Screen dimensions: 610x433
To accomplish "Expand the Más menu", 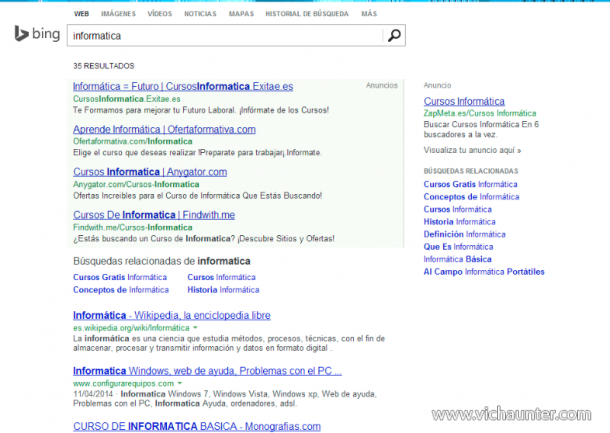I will [369, 14].
